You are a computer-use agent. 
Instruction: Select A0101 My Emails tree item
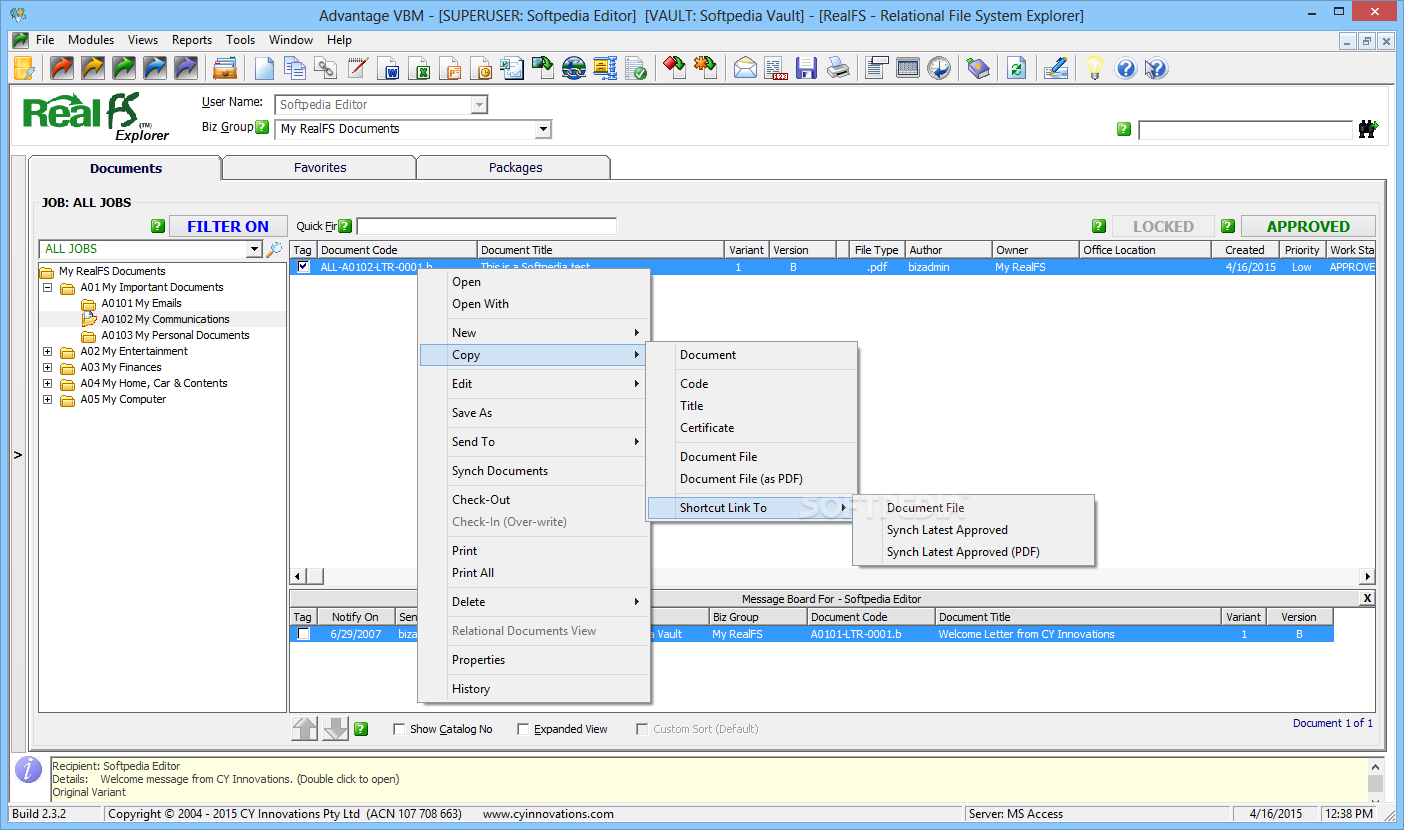[141, 303]
